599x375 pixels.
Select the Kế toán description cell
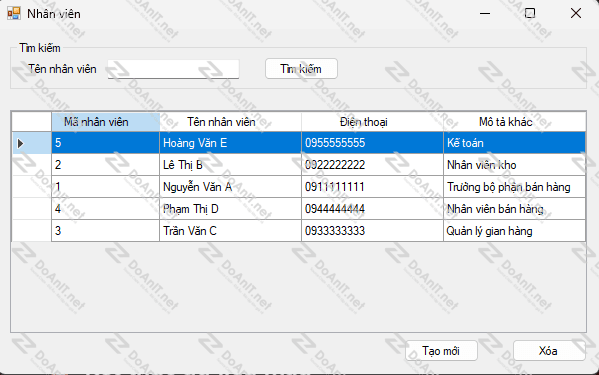tap(514, 143)
